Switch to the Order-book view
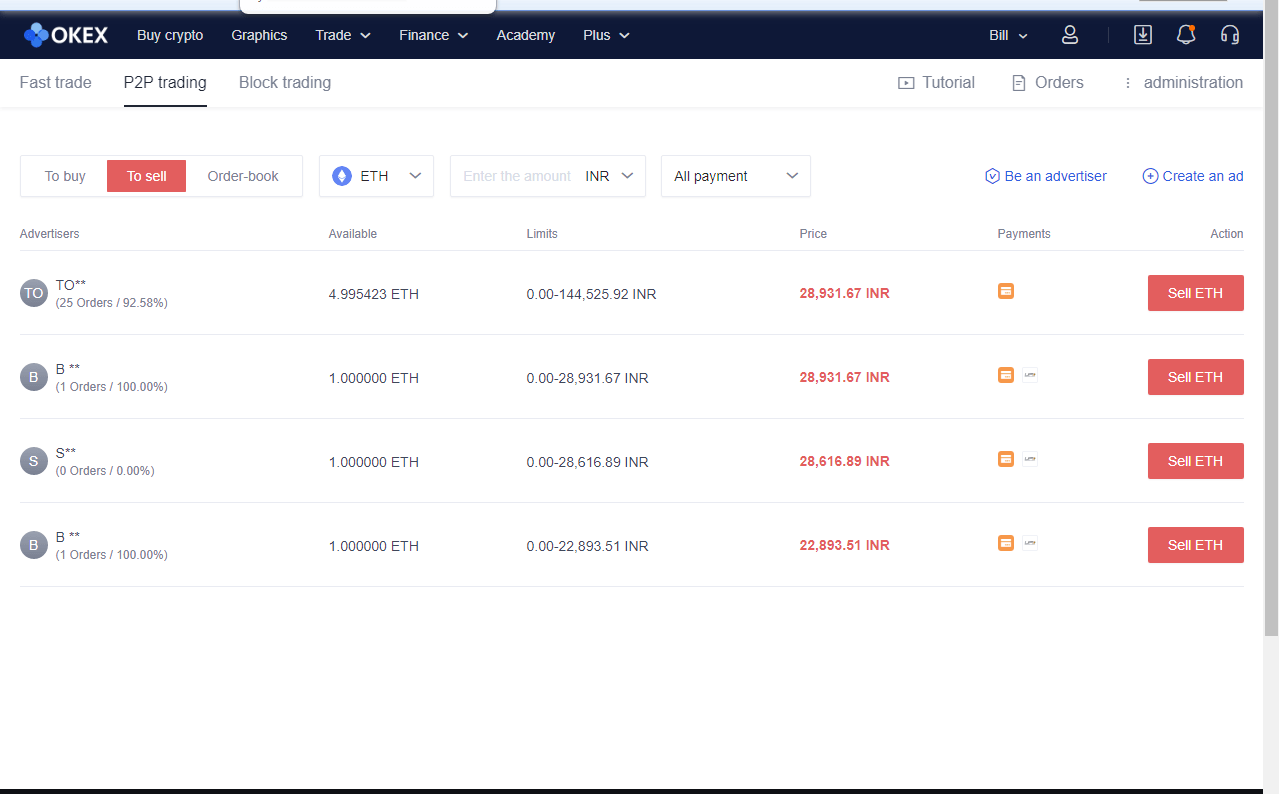This screenshot has width=1279, height=794. click(x=243, y=176)
